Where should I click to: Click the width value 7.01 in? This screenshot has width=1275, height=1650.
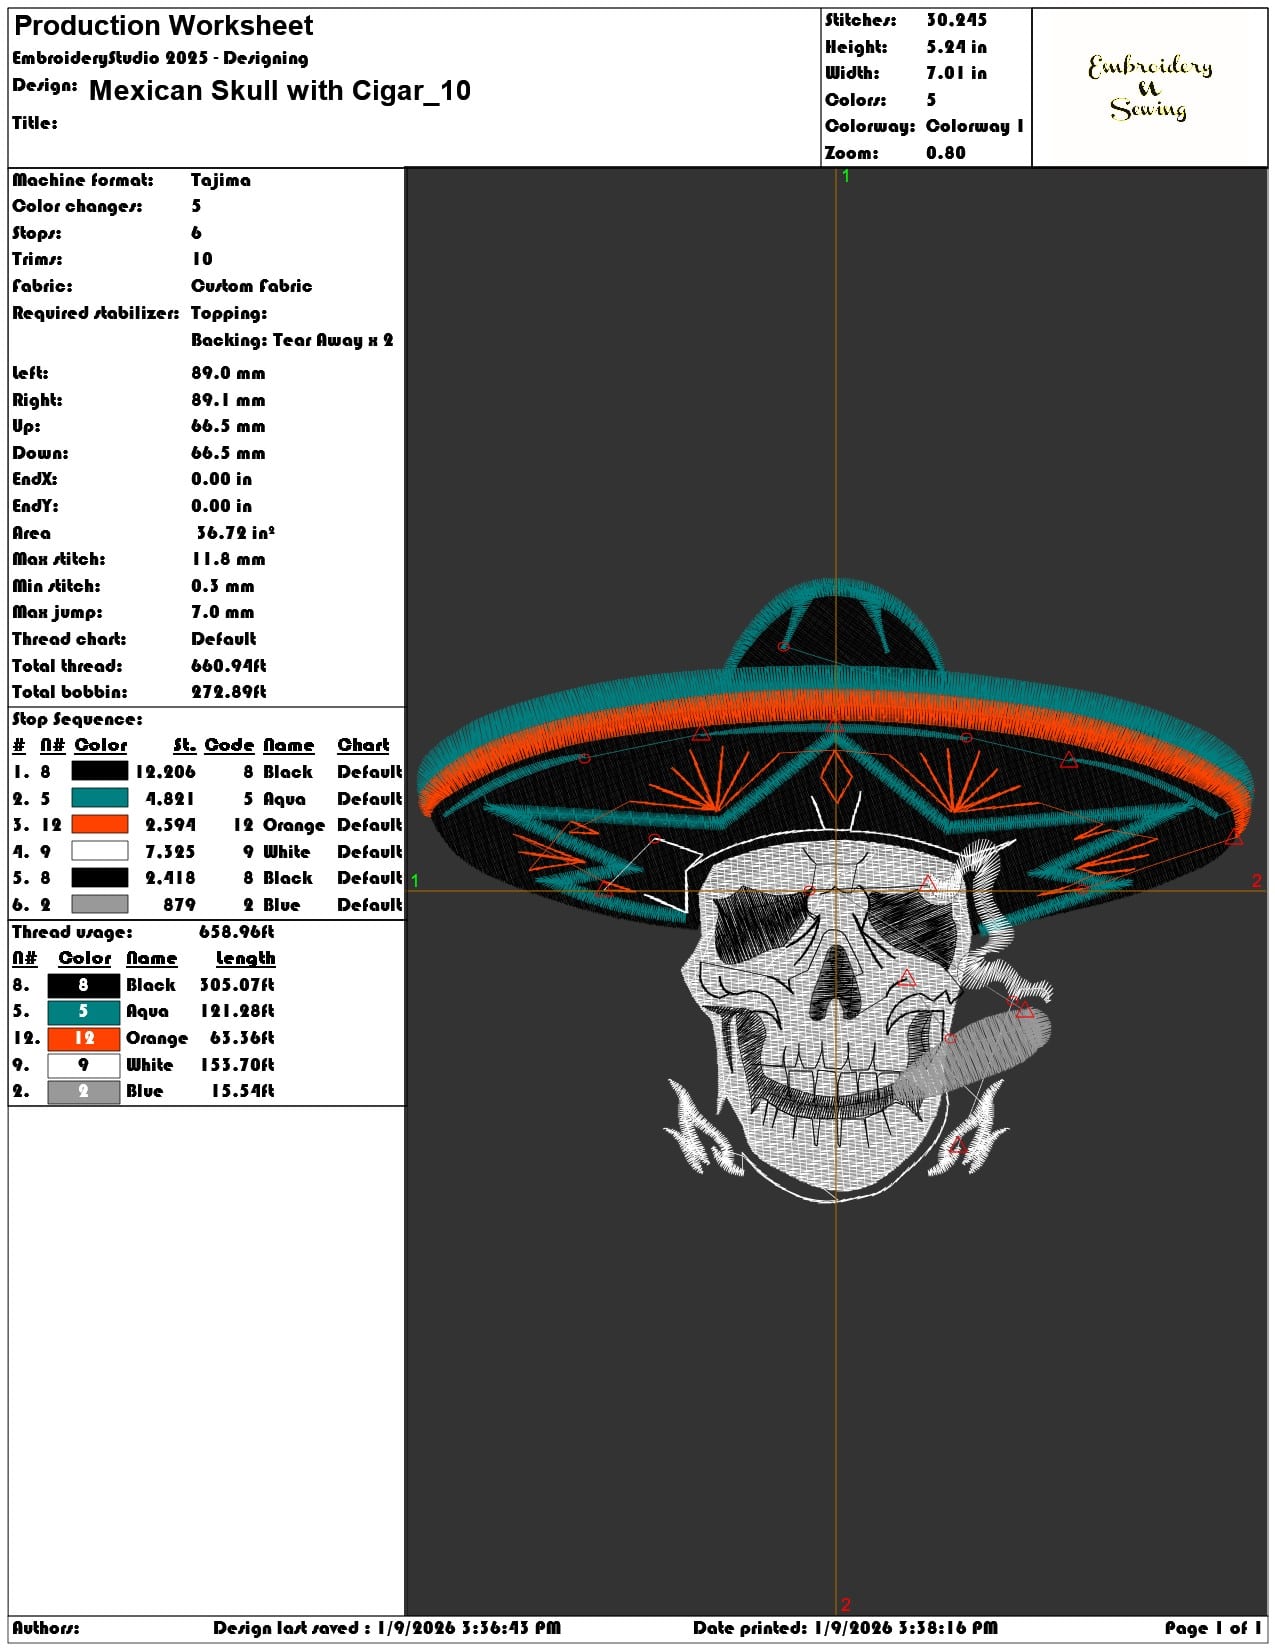[x=956, y=73]
